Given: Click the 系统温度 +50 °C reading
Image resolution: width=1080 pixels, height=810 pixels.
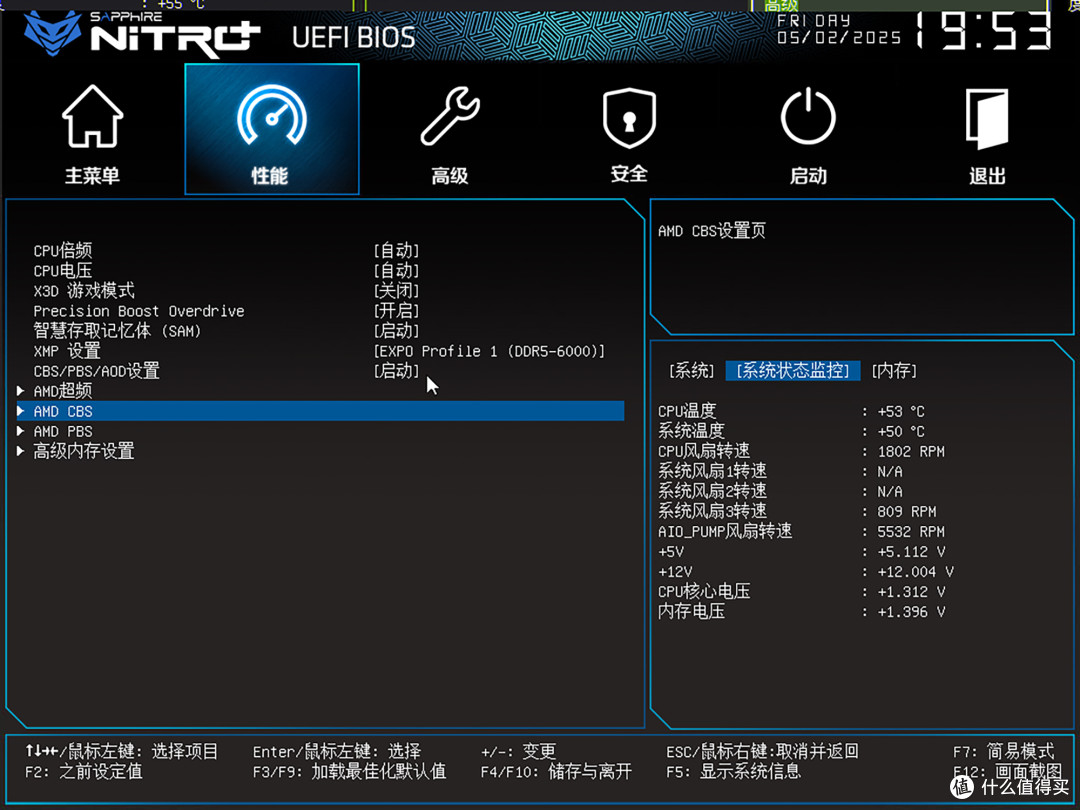Looking at the screenshot, I should coord(901,431).
